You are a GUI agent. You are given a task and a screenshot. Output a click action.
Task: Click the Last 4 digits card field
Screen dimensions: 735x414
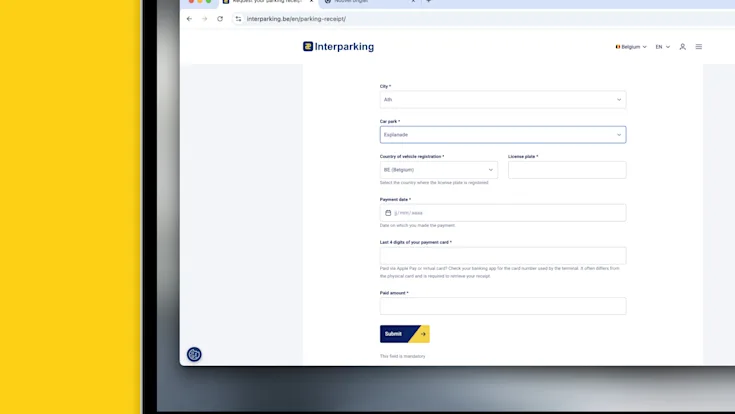(502, 256)
